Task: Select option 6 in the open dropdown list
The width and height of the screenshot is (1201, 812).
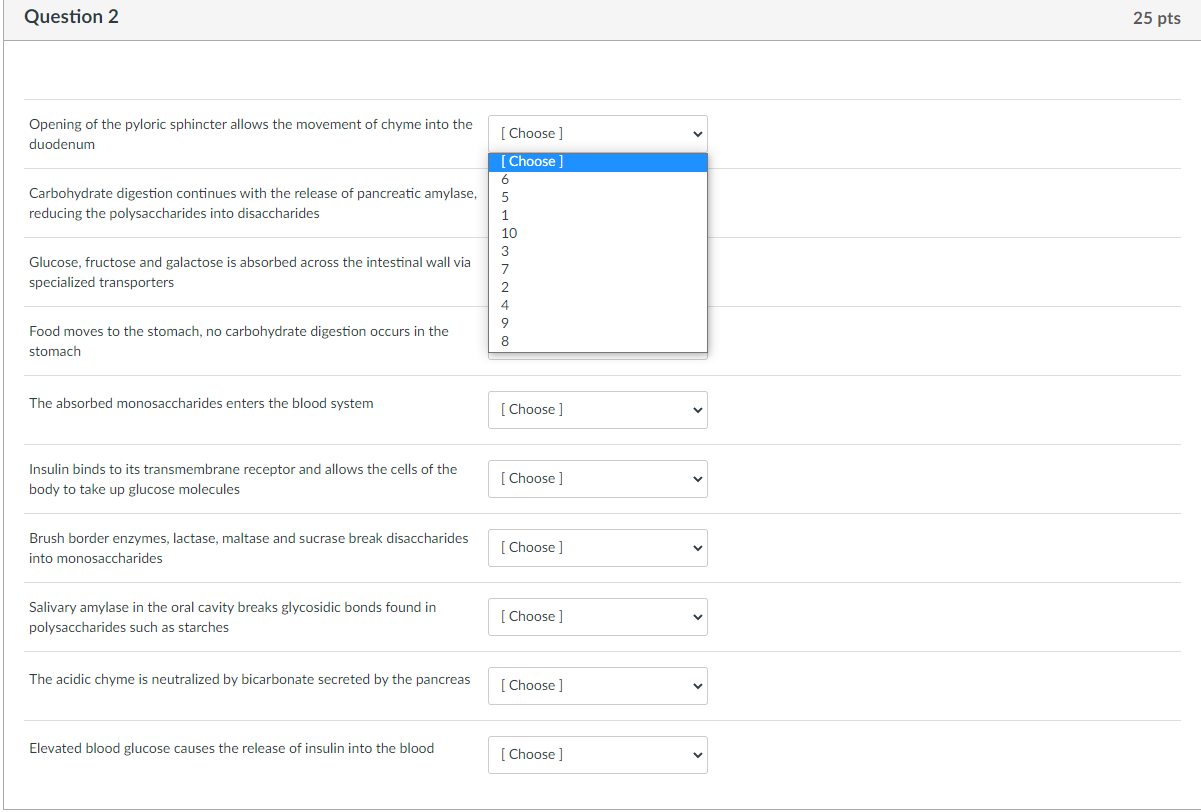Action: click(x=597, y=179)
